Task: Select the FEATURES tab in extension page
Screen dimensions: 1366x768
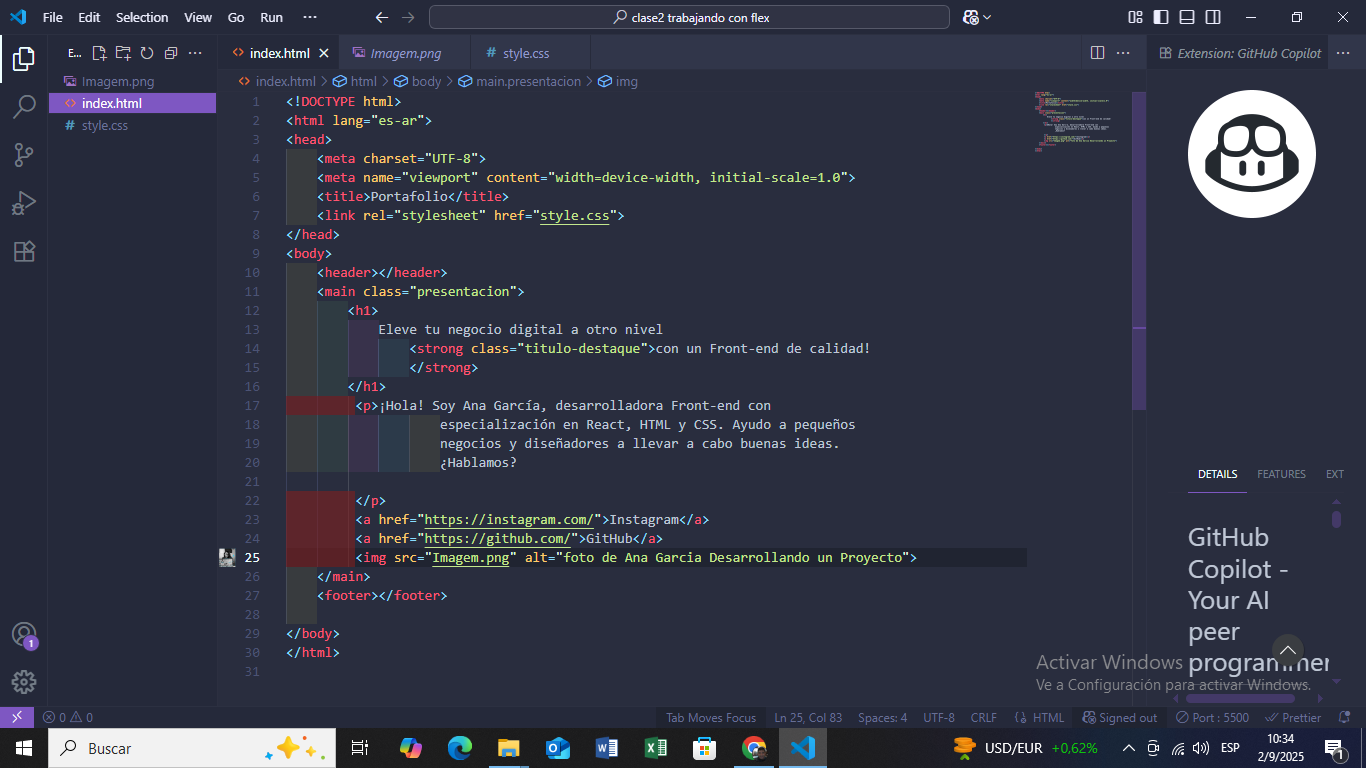Action: click(1281, 474)
